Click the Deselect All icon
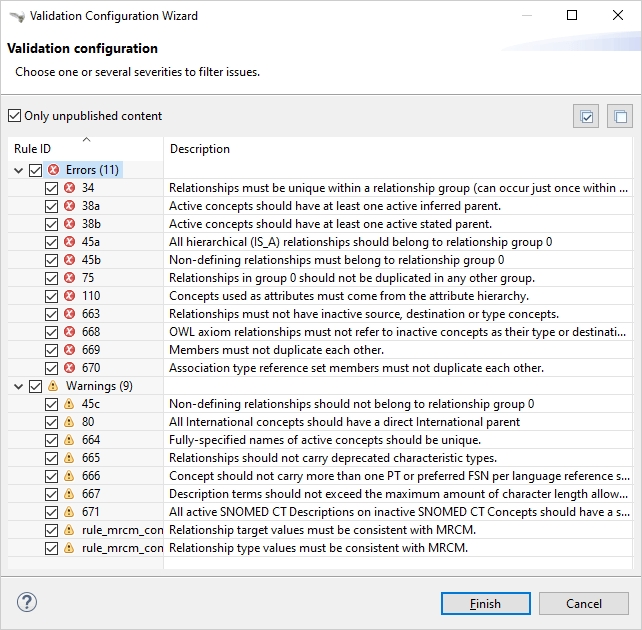 click(620, 116)
